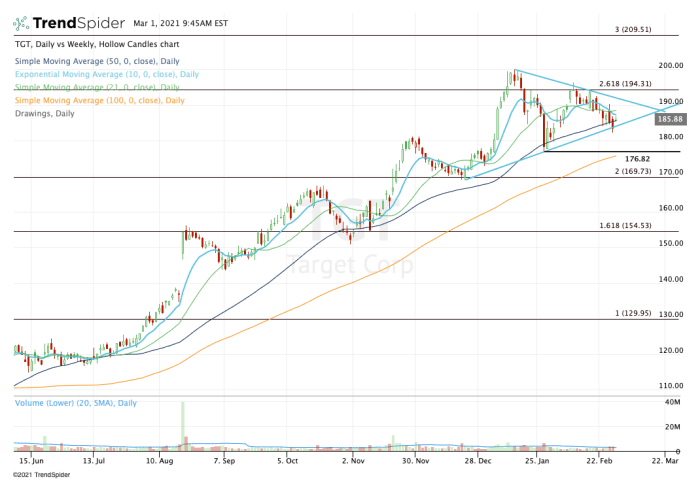Viewport: 700px width, 481px height.
Task: Select the 1.618 (154.53) Fibonacci label
Action: click(625, 226)
